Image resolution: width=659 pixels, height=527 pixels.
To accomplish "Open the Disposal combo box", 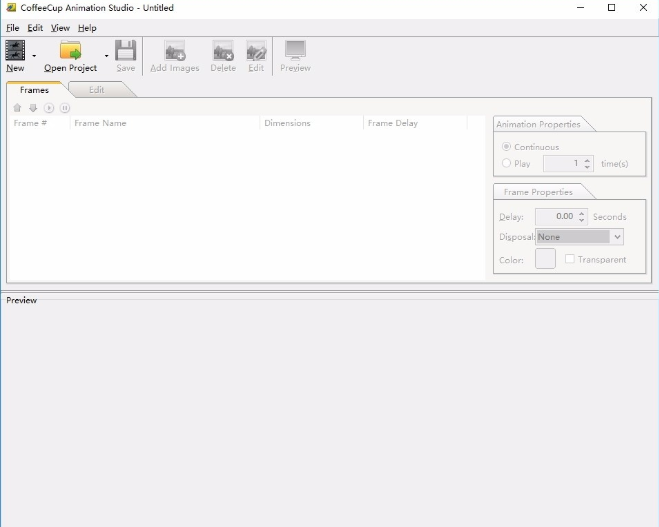I will click(x=579, y=237).
